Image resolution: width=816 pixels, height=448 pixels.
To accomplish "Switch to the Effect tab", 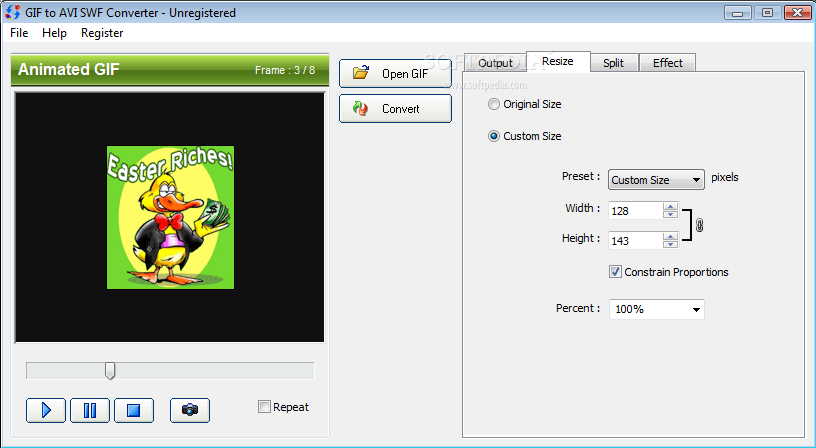I will pyautogui.click(x=668, y=63).
